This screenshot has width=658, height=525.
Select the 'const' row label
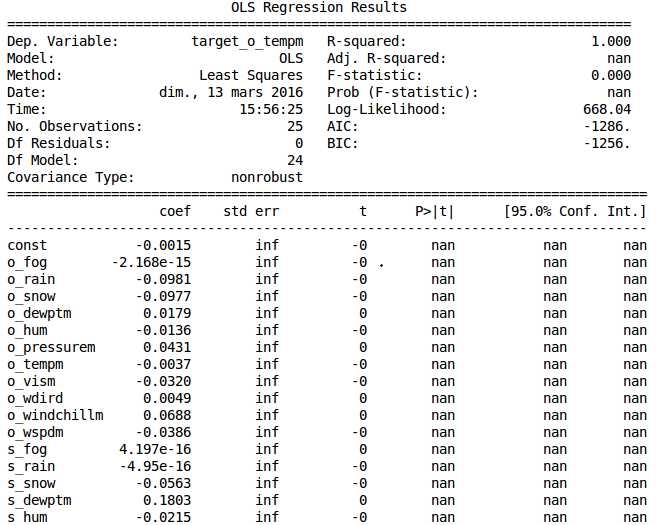pos(27,246)
